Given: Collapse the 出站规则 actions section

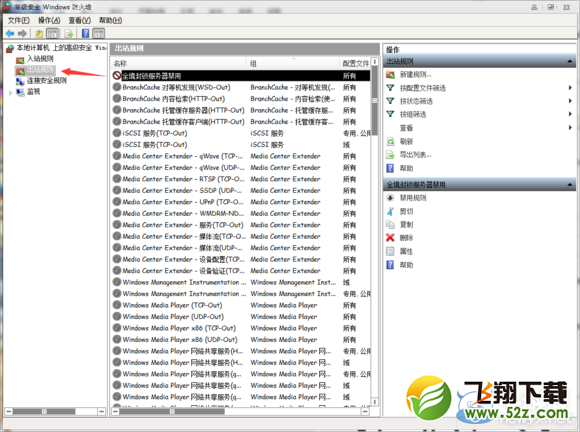Looking at the screenshot, I should point(570,61).
